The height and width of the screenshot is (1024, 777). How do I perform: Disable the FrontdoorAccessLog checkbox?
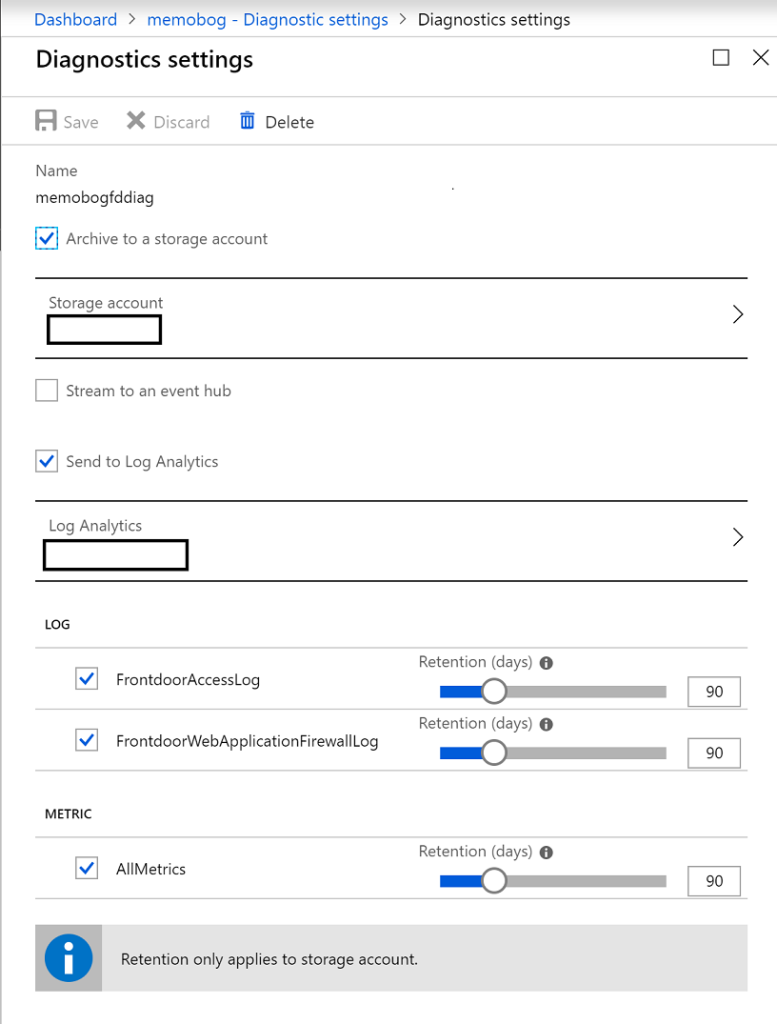coord(87,679)
